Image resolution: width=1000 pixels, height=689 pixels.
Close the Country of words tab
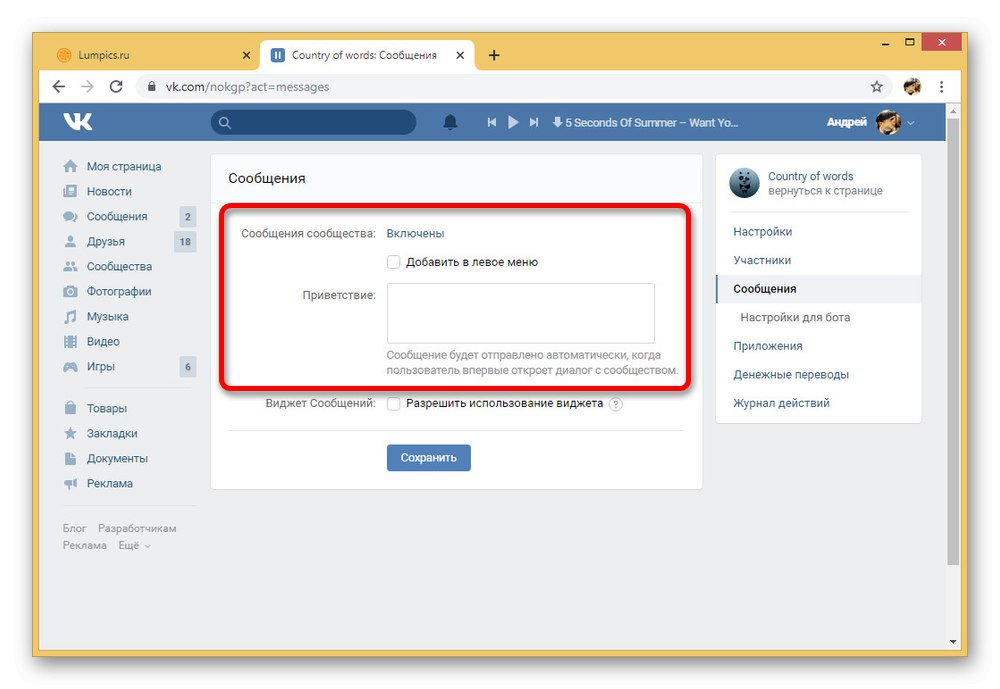460,56
